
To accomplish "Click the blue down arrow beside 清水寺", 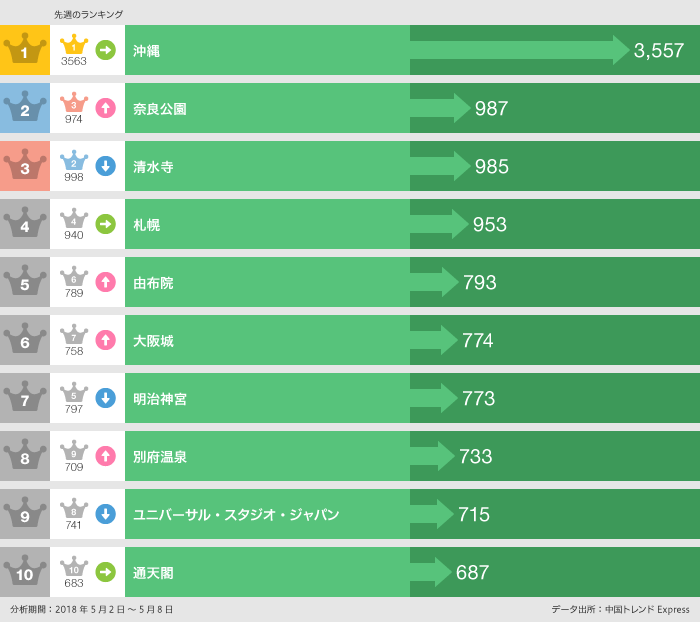I will click(x=106, y=166).
